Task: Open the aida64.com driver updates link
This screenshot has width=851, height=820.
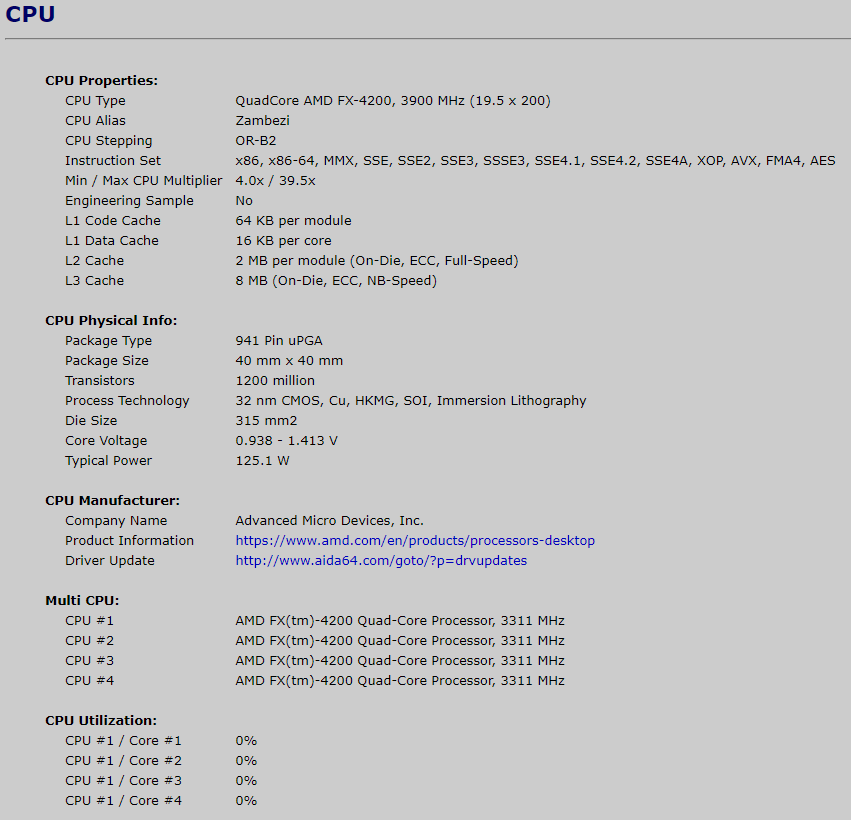Action: pyautogui.click(x=381, y=561)
